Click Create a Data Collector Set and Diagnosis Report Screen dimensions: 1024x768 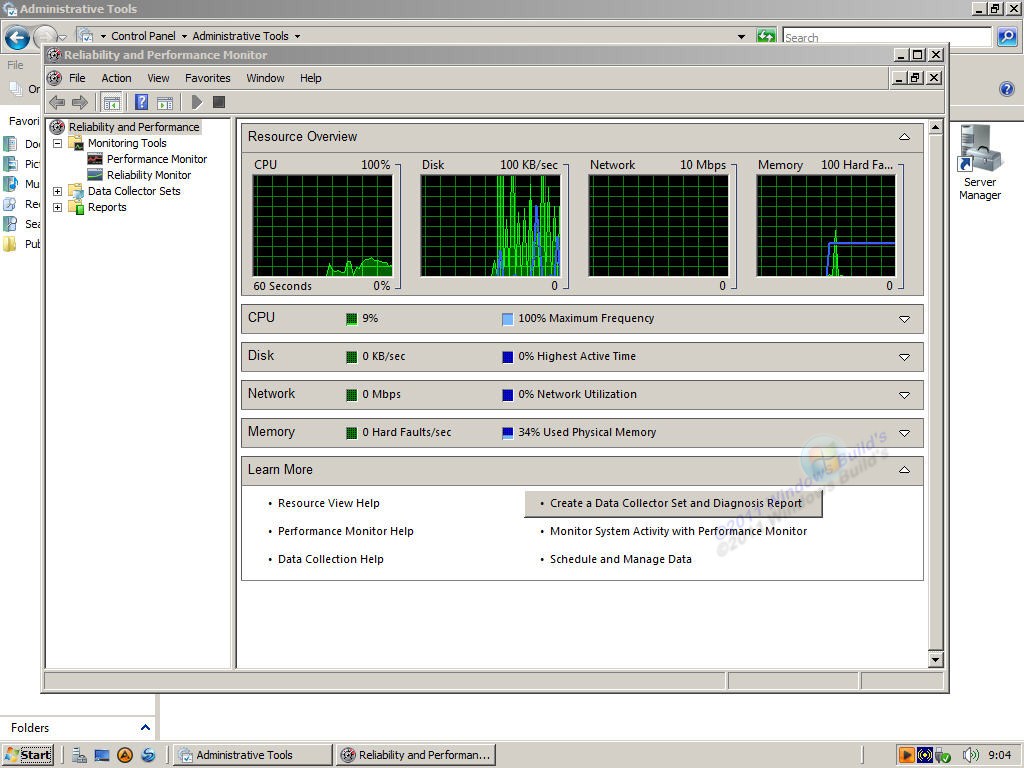(x=675, y=503)
